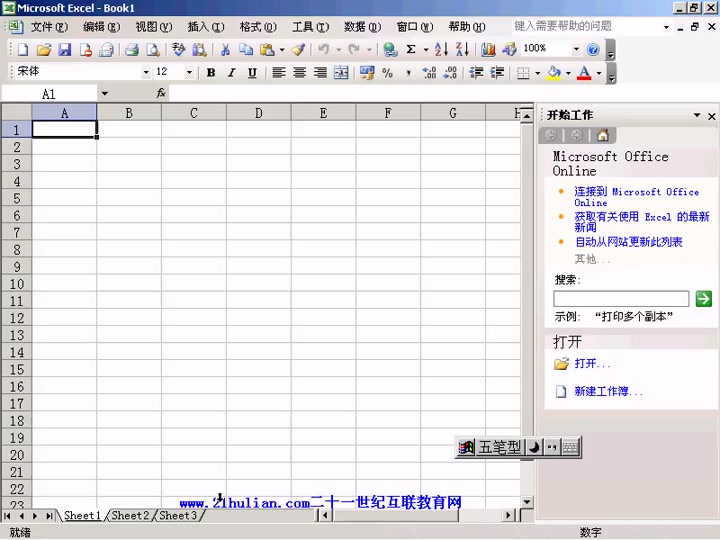720x540 pixels.
Task: Click Decrease Decimal icon
Action: click(450, 73)
